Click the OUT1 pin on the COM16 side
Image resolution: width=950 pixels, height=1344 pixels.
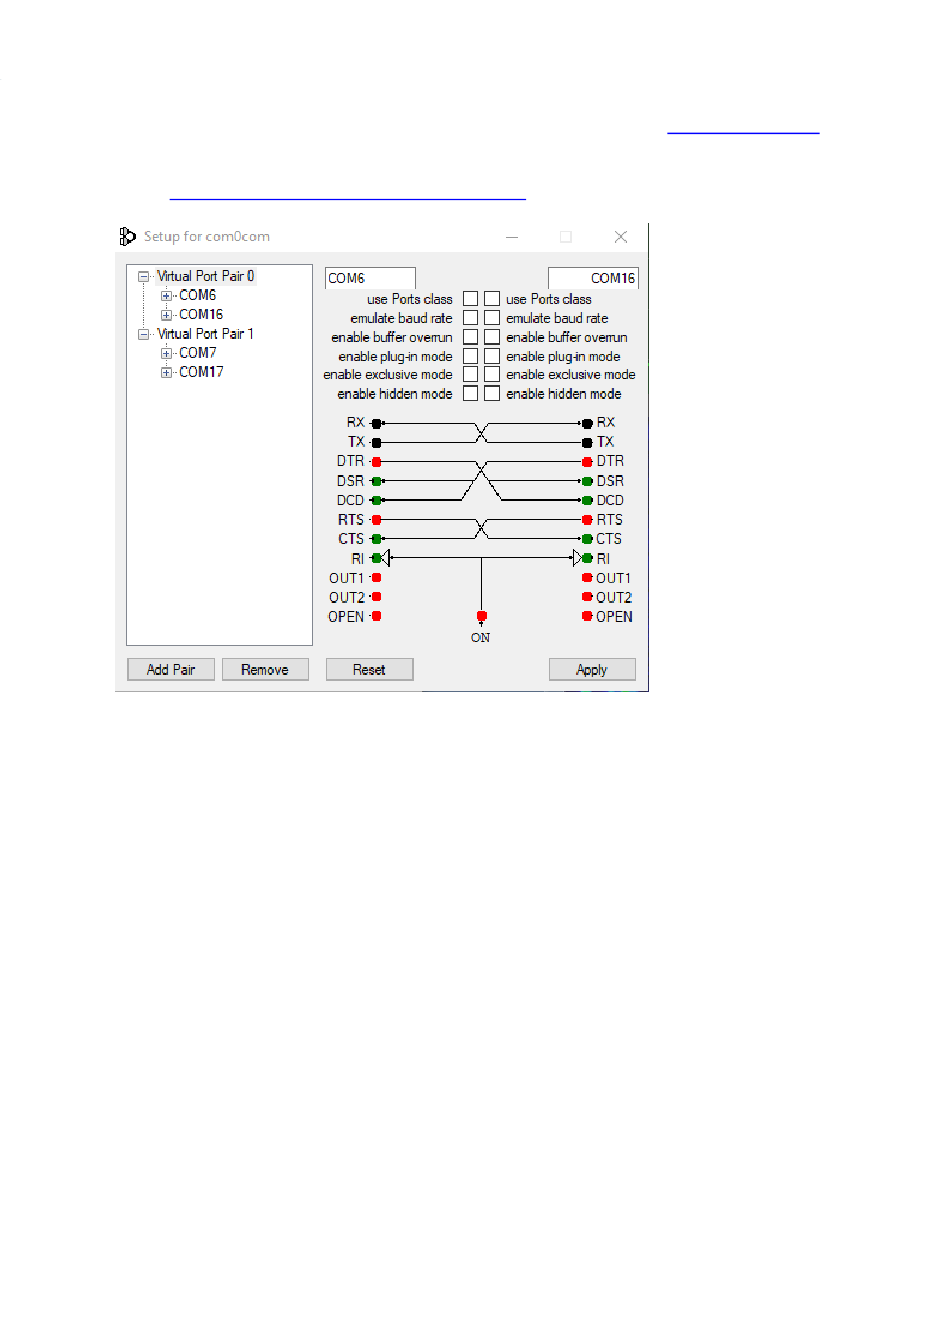(587, 578)
